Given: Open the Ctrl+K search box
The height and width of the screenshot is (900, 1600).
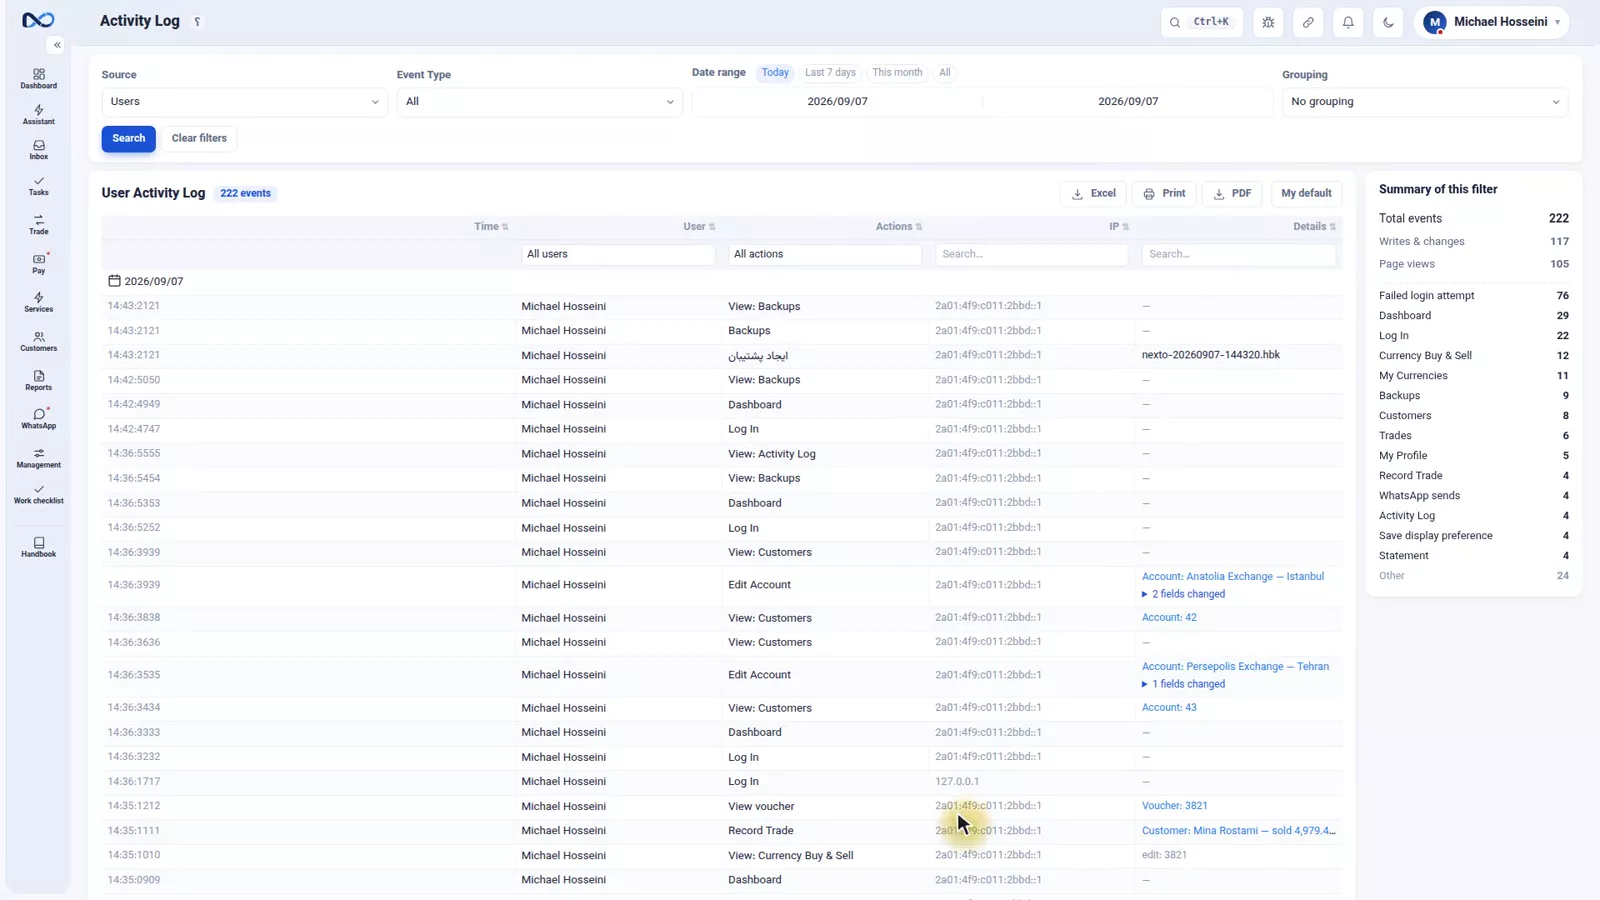Looking at the screenshot, I should click(1201, 22).
